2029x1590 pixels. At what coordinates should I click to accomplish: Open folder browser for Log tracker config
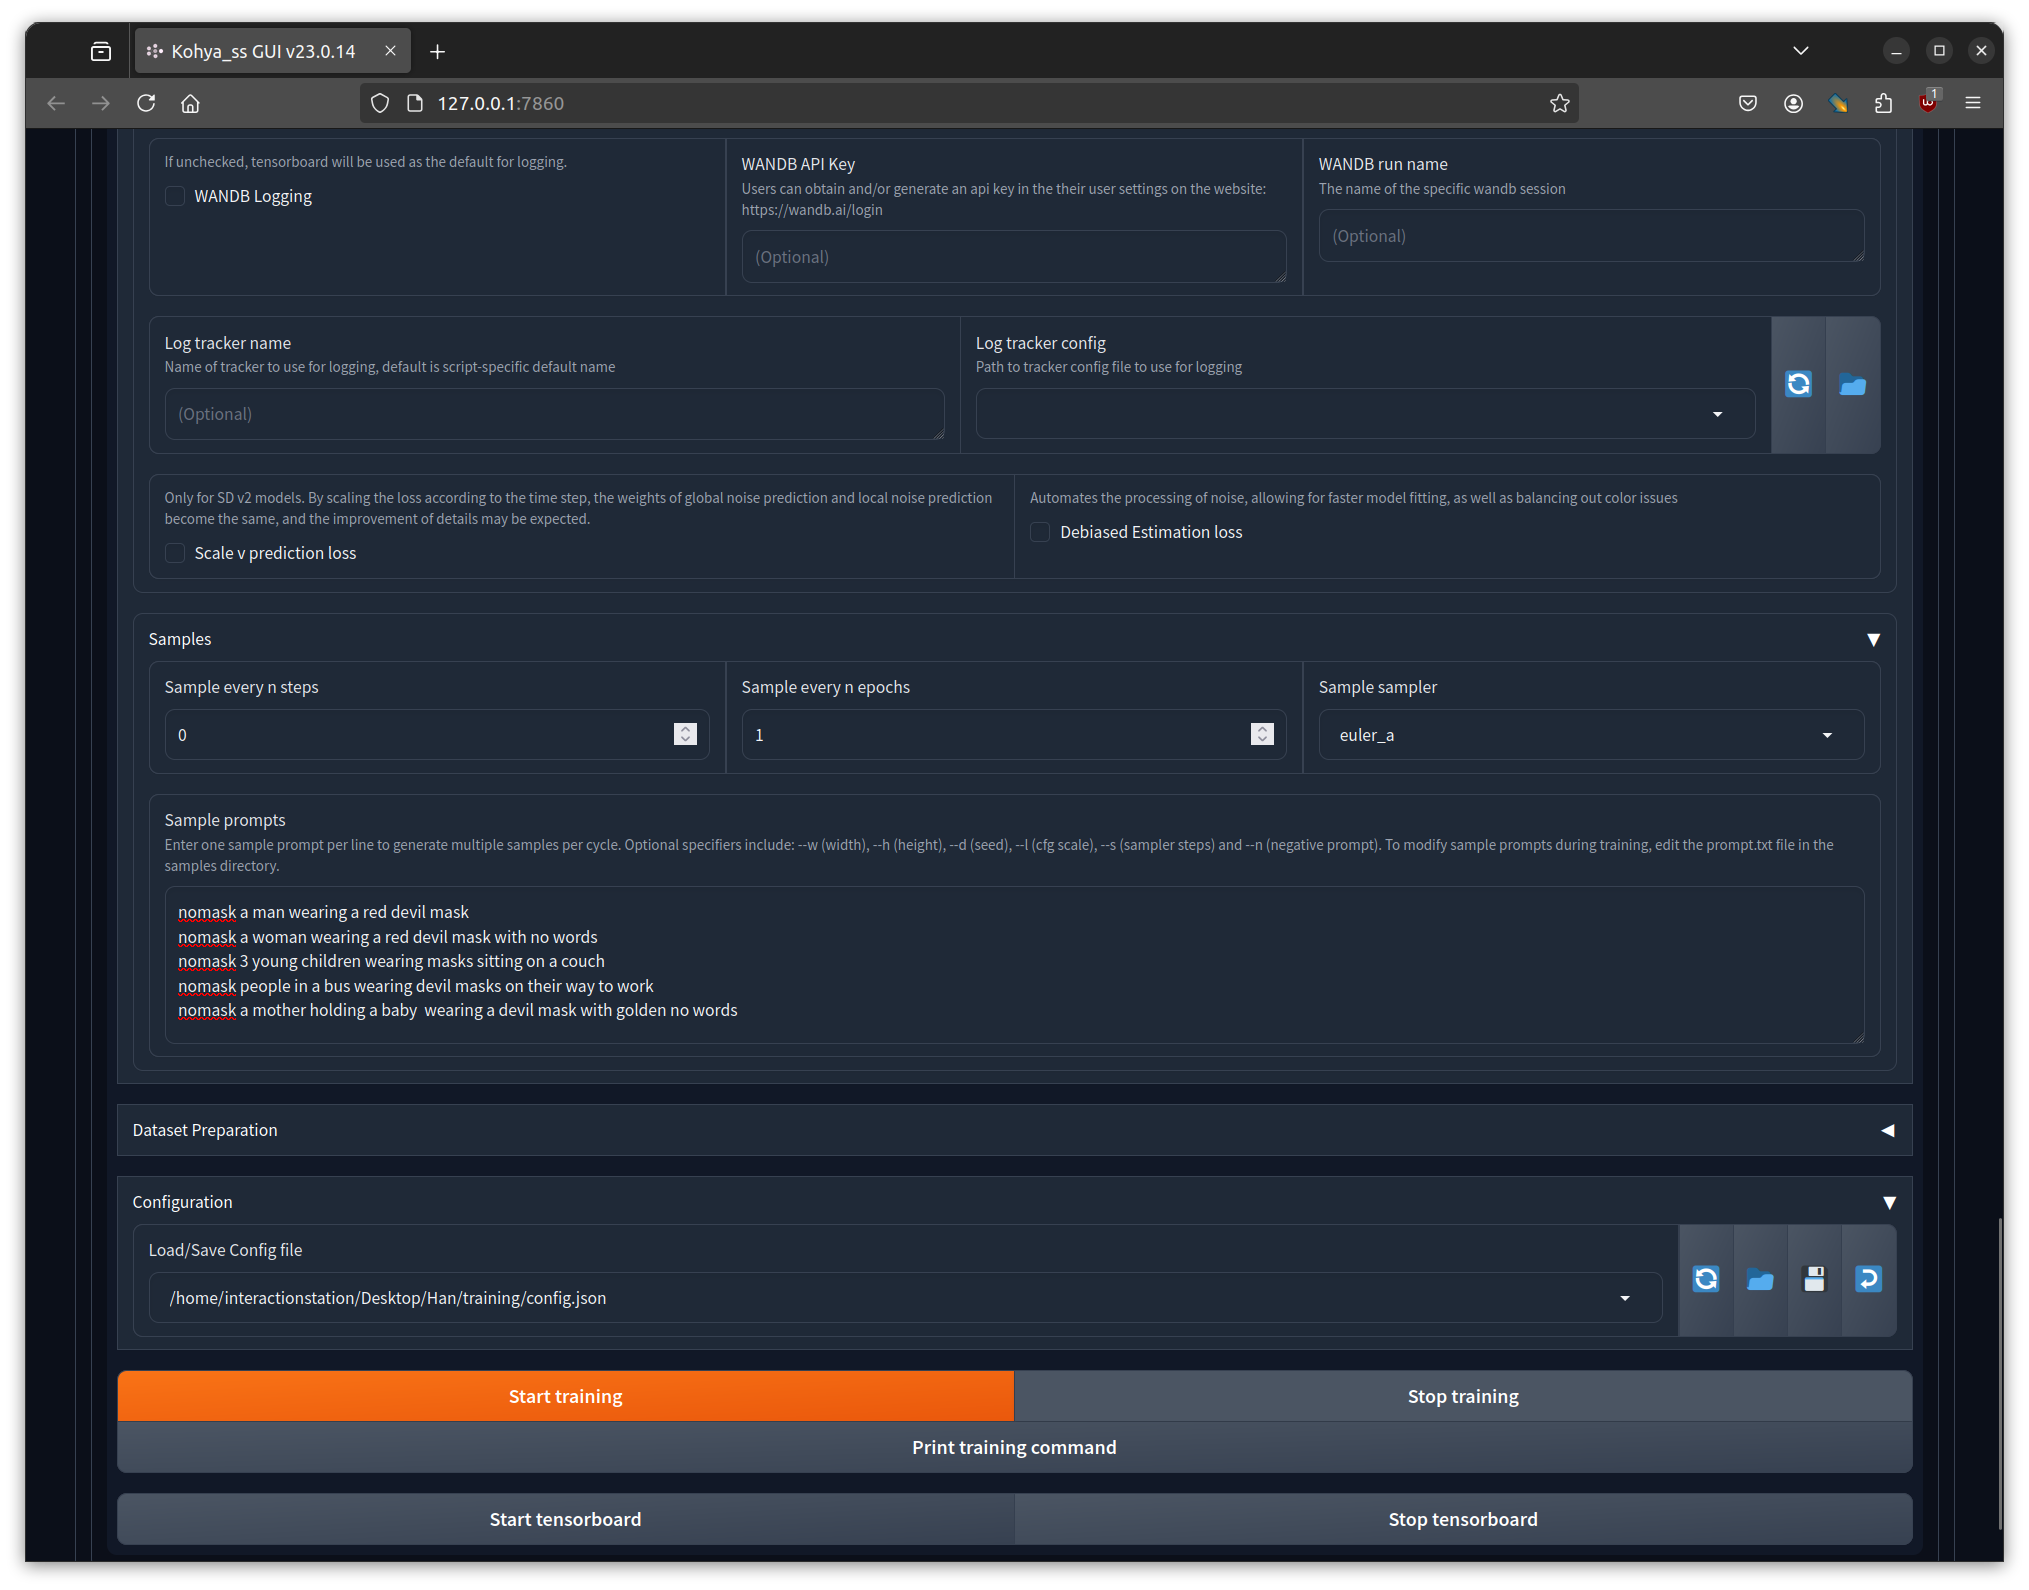(1852, 385)
